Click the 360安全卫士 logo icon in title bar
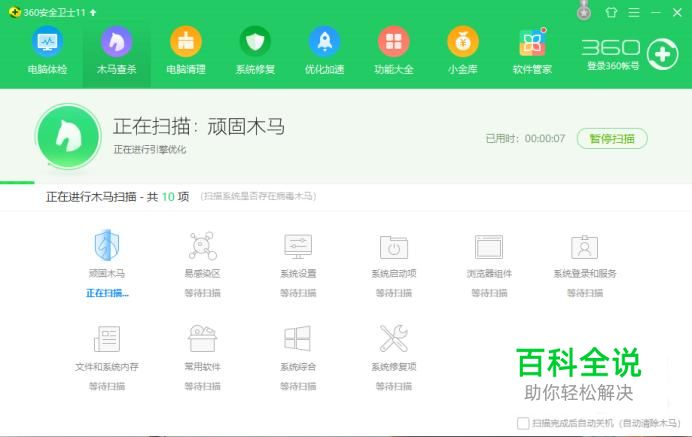Image resolution: width=692 pixels, height=437 pixels. pyautogui.click(x=15, y=12)
